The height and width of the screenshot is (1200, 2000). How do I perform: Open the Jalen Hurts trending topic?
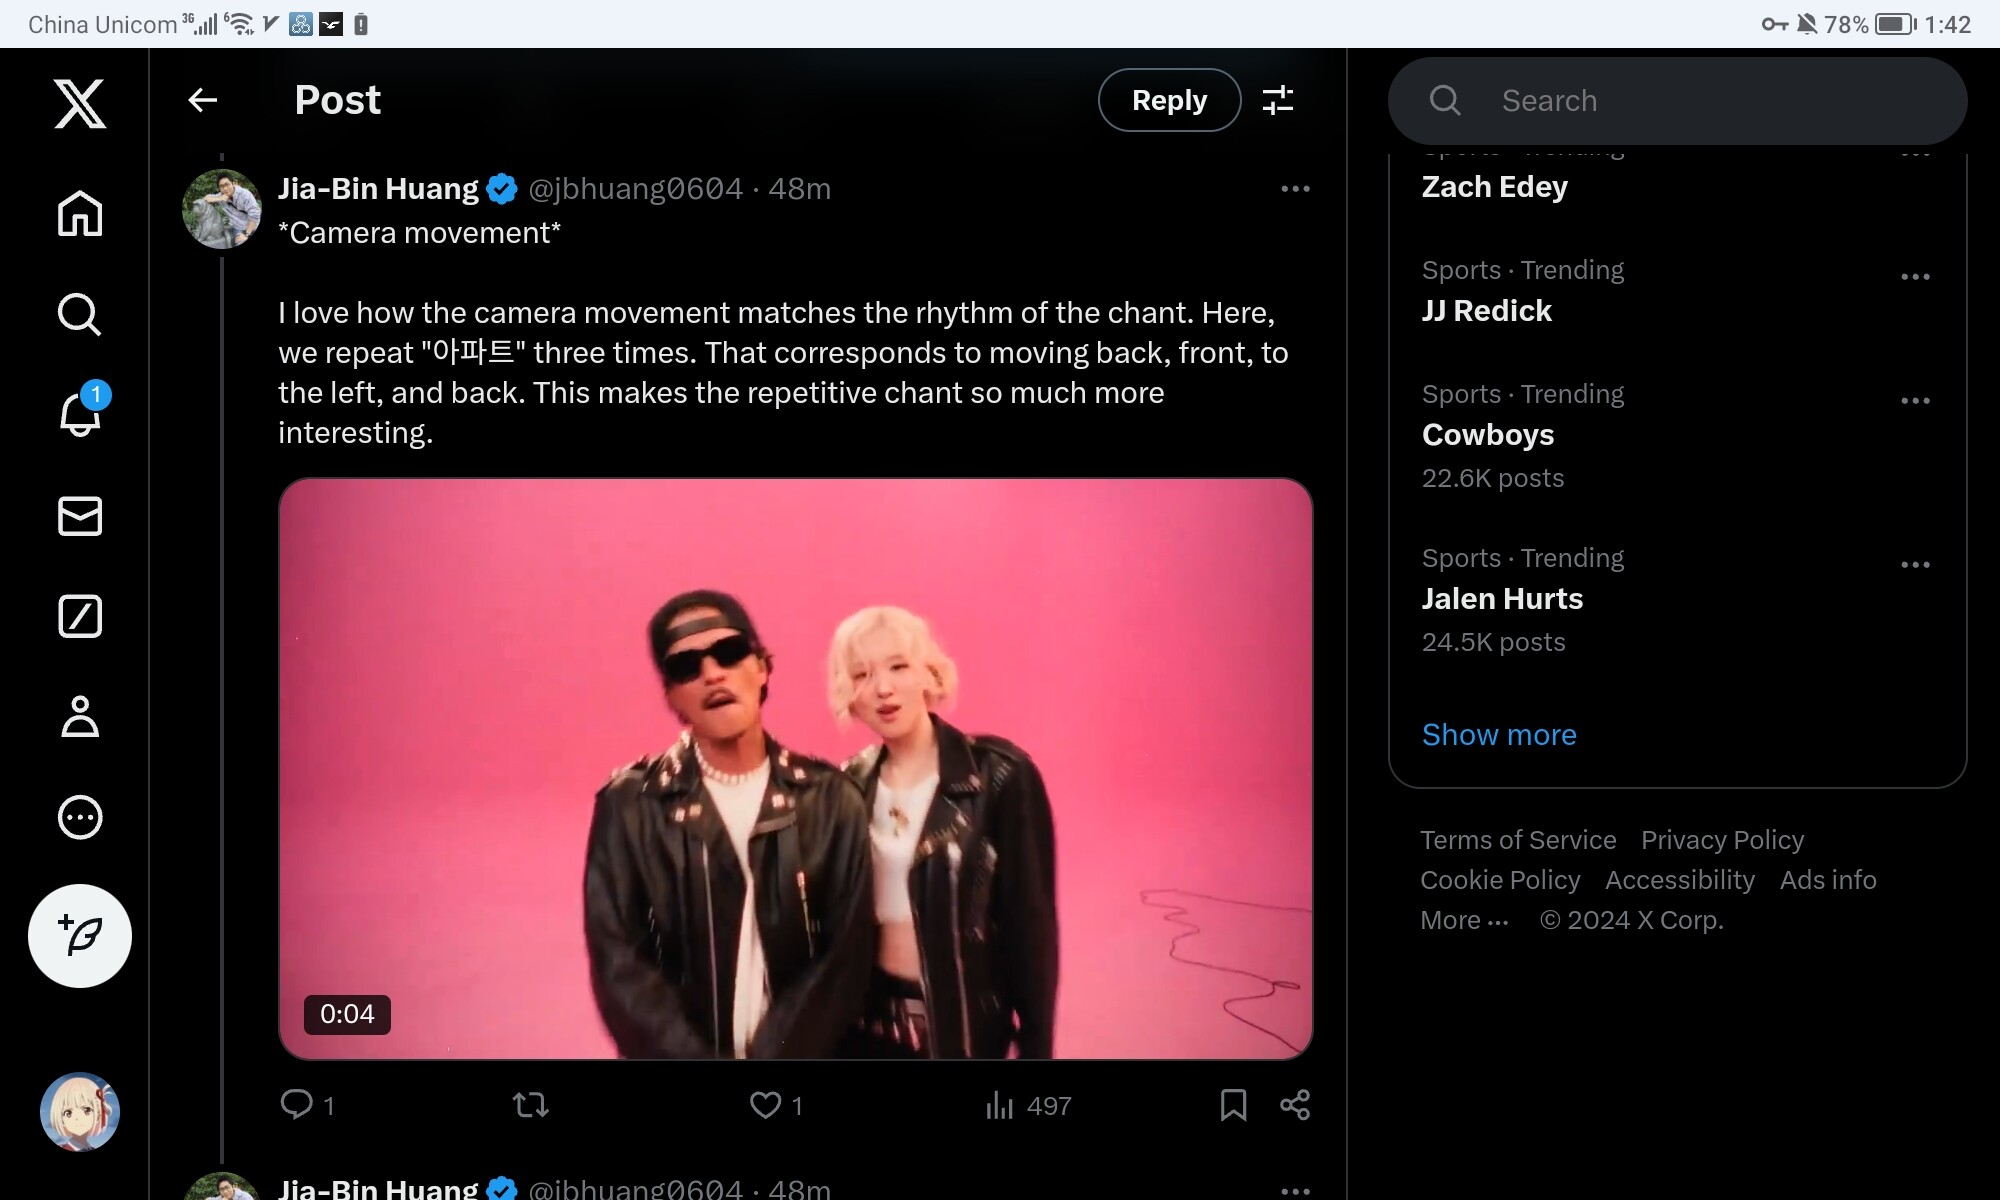[1502, 599]
